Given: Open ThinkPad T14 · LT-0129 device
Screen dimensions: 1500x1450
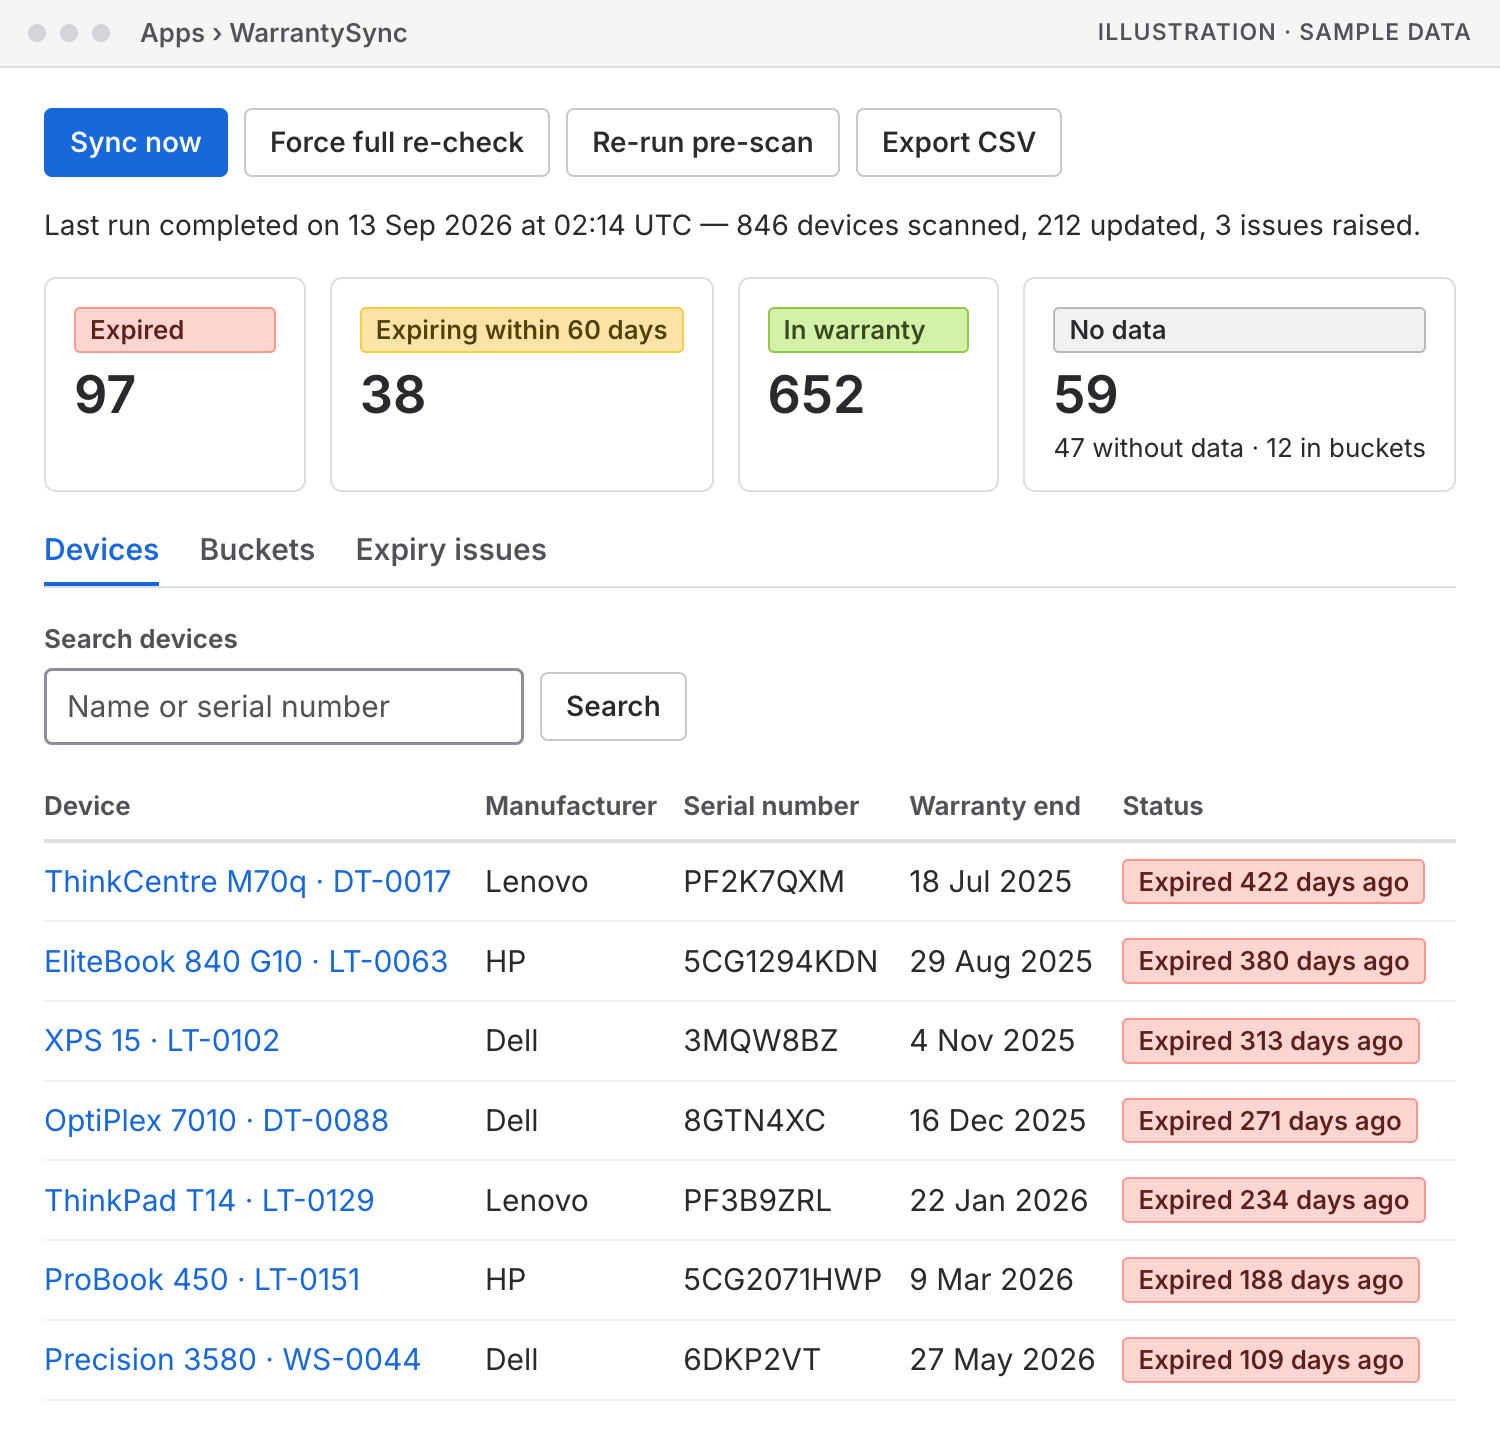Looking at the screenshot, I should [x=210, y=1200].
